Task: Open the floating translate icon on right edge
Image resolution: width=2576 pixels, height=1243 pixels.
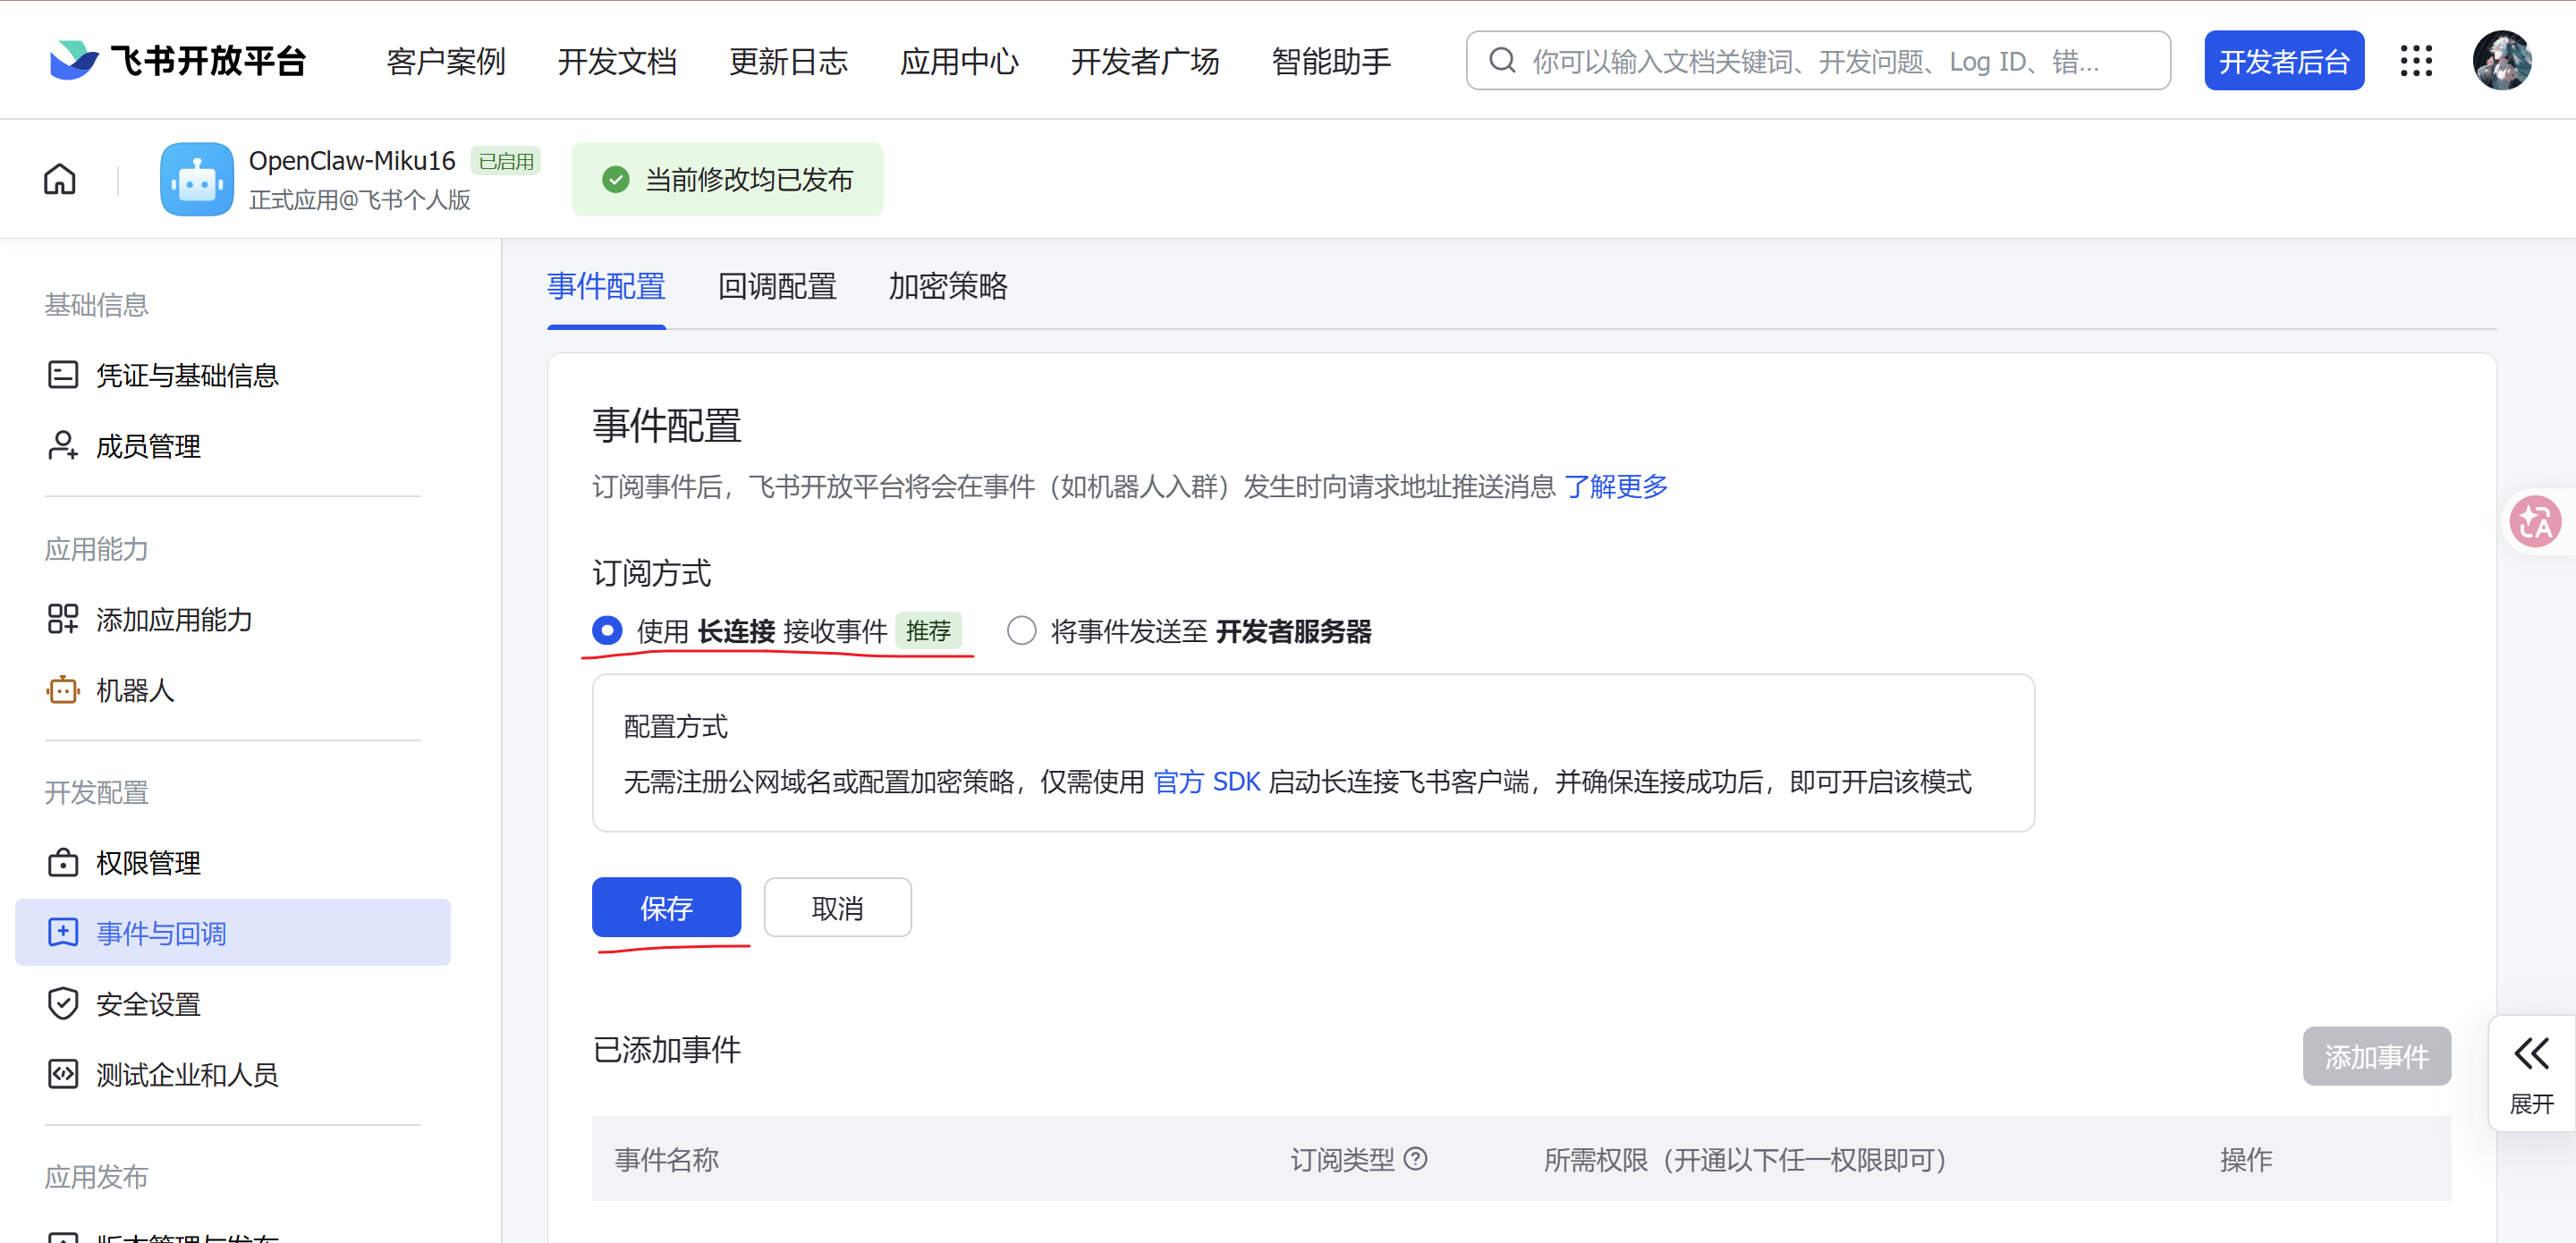Action: point(2535,521)
